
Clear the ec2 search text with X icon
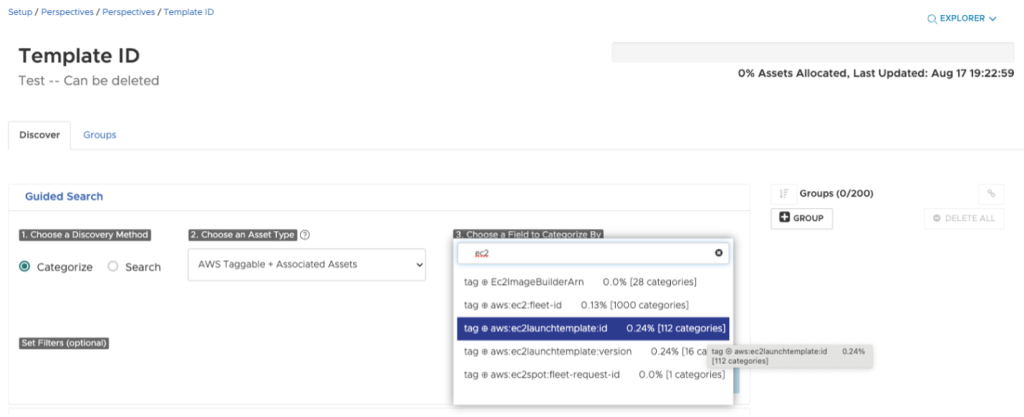(x=718, y=253)
